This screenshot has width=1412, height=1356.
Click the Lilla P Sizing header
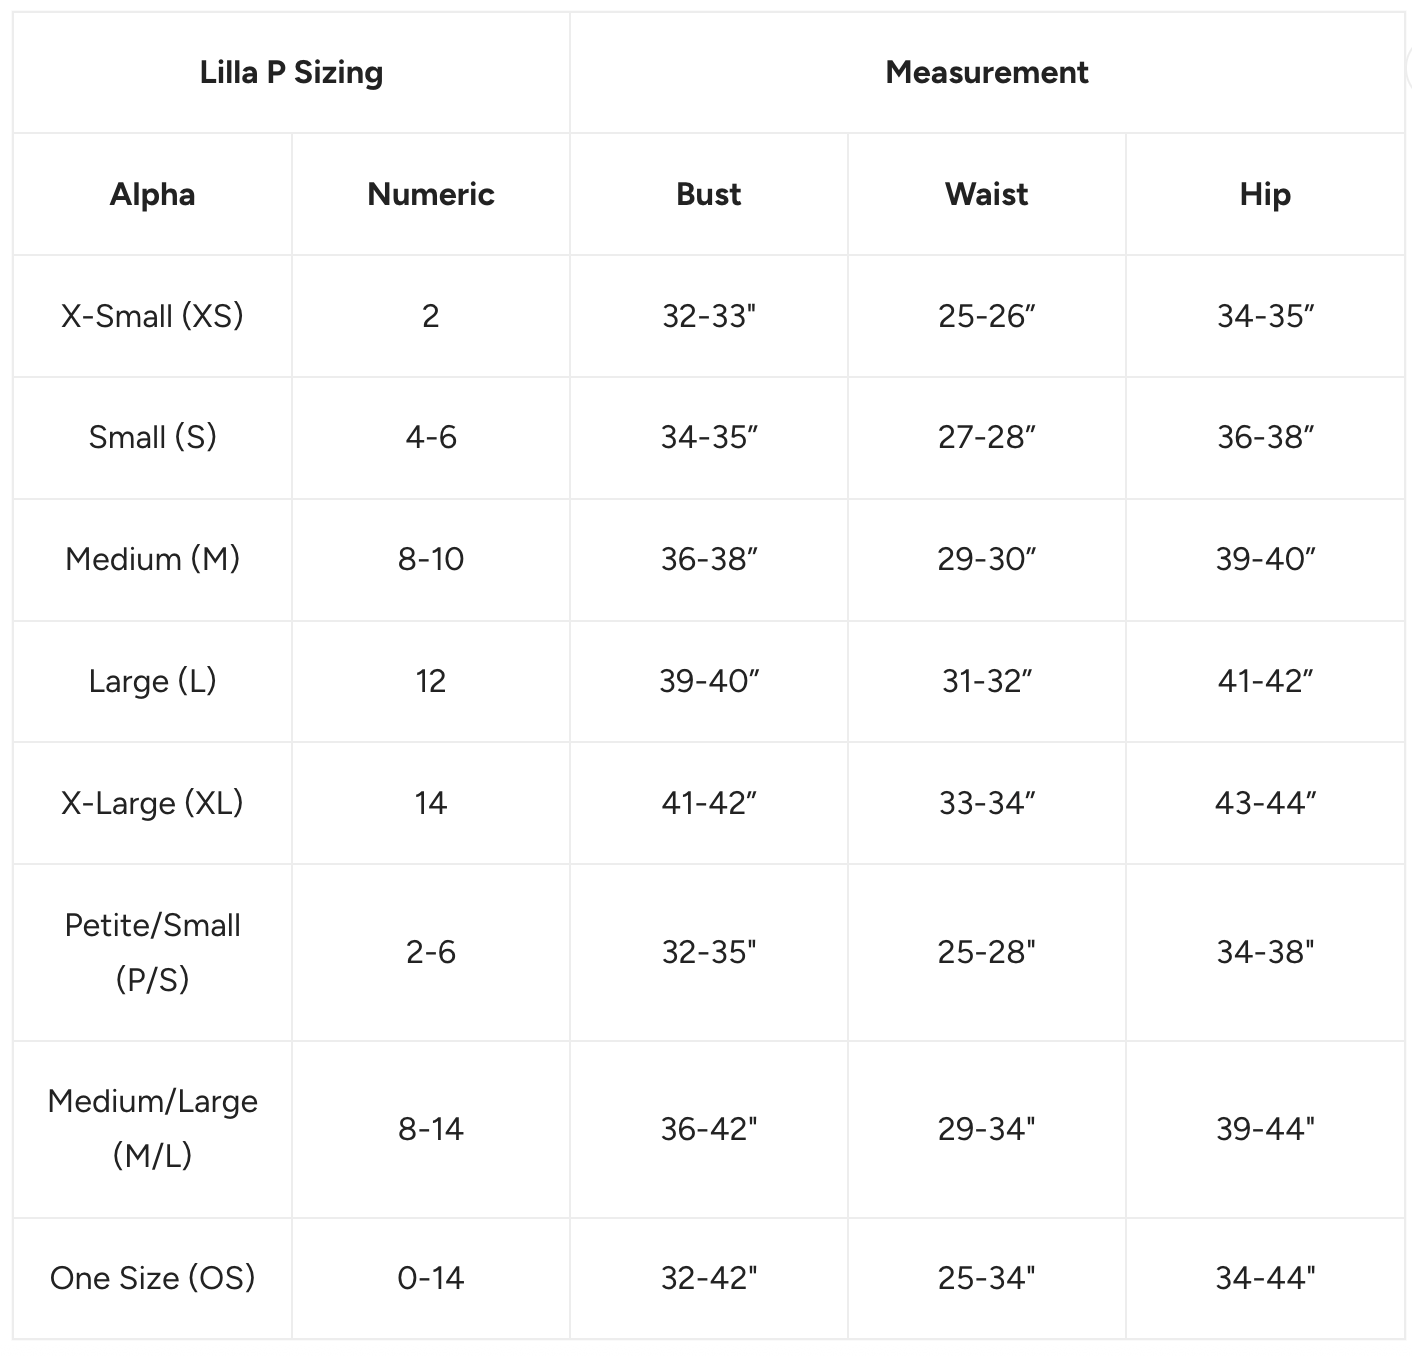pos(291,73)
